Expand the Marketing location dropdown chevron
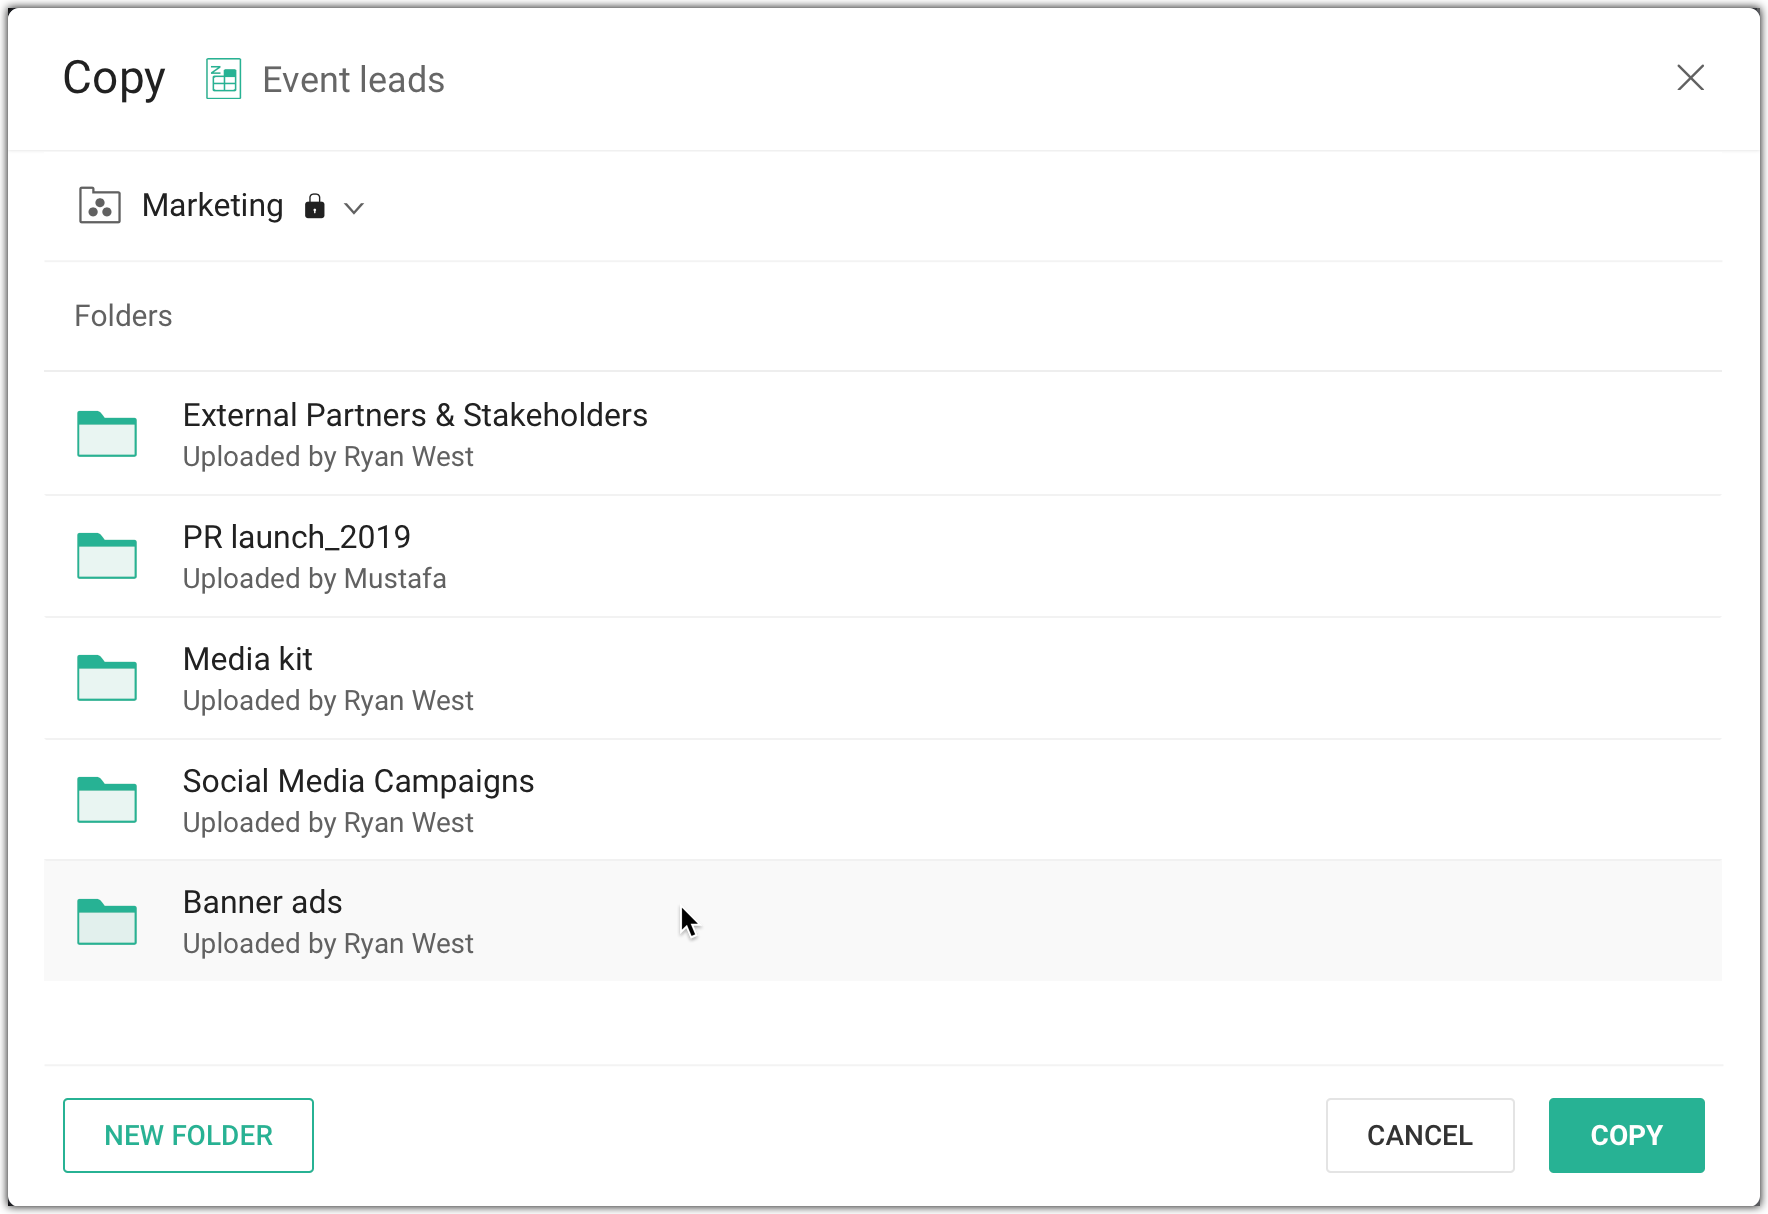Screen dimensions: 1768x1214 pyautogui.click(x=354, y=208)
